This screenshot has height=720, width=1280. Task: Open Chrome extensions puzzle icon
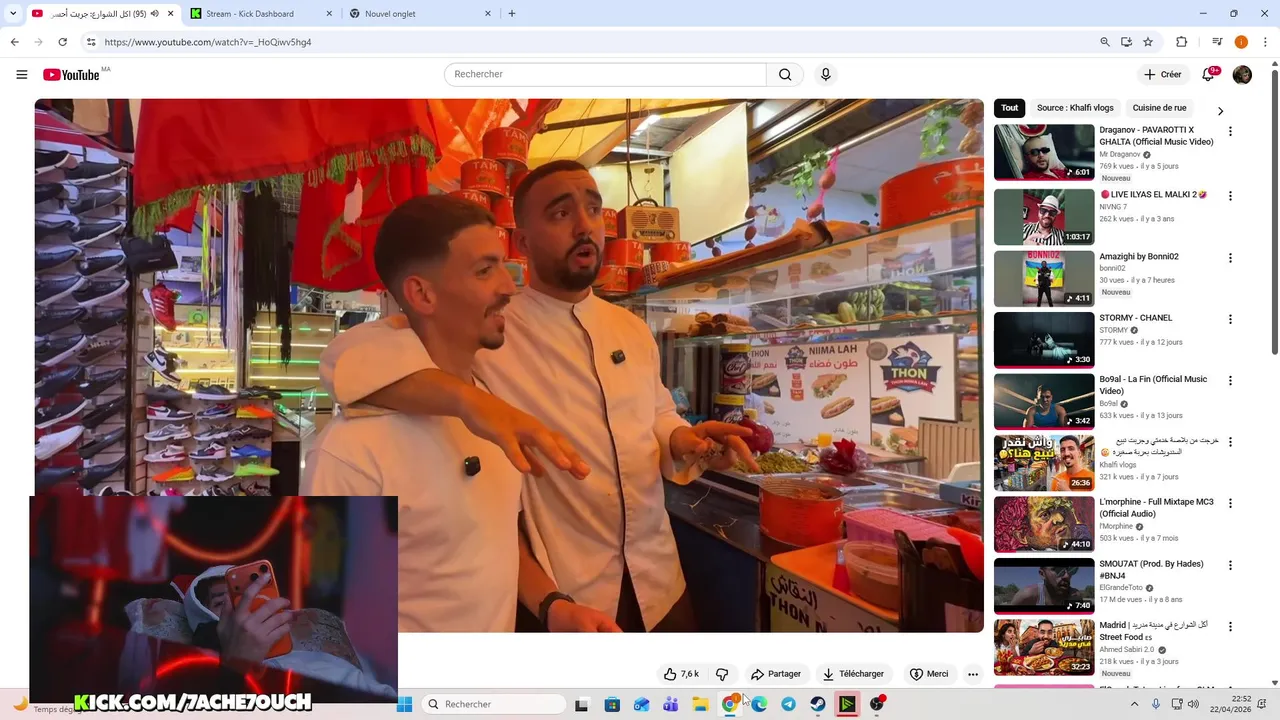[1182, 42]
